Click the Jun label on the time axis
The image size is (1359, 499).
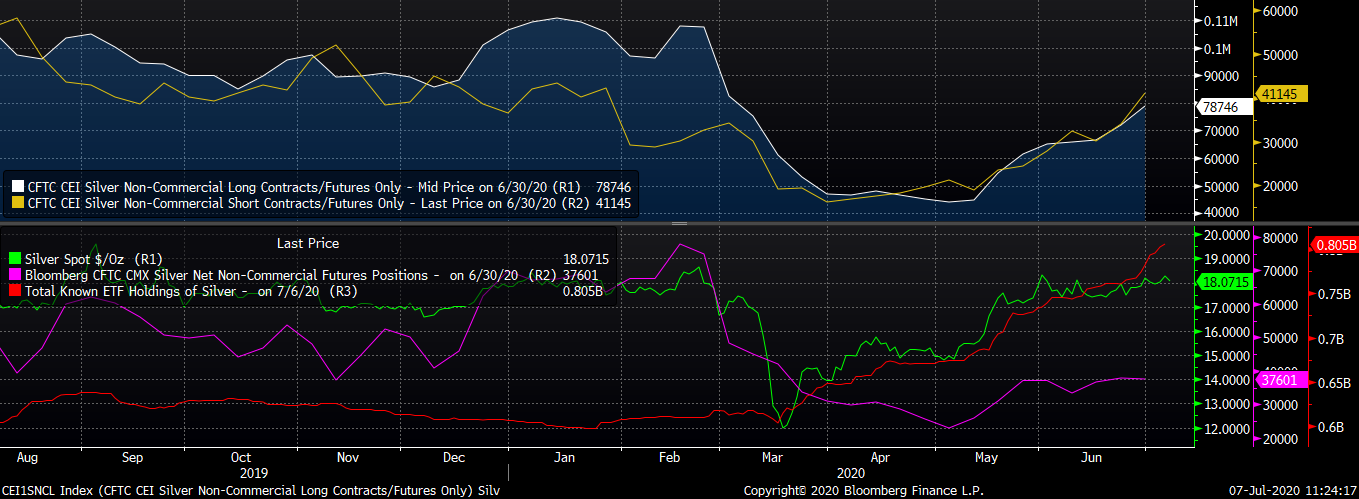(1093, 457)
